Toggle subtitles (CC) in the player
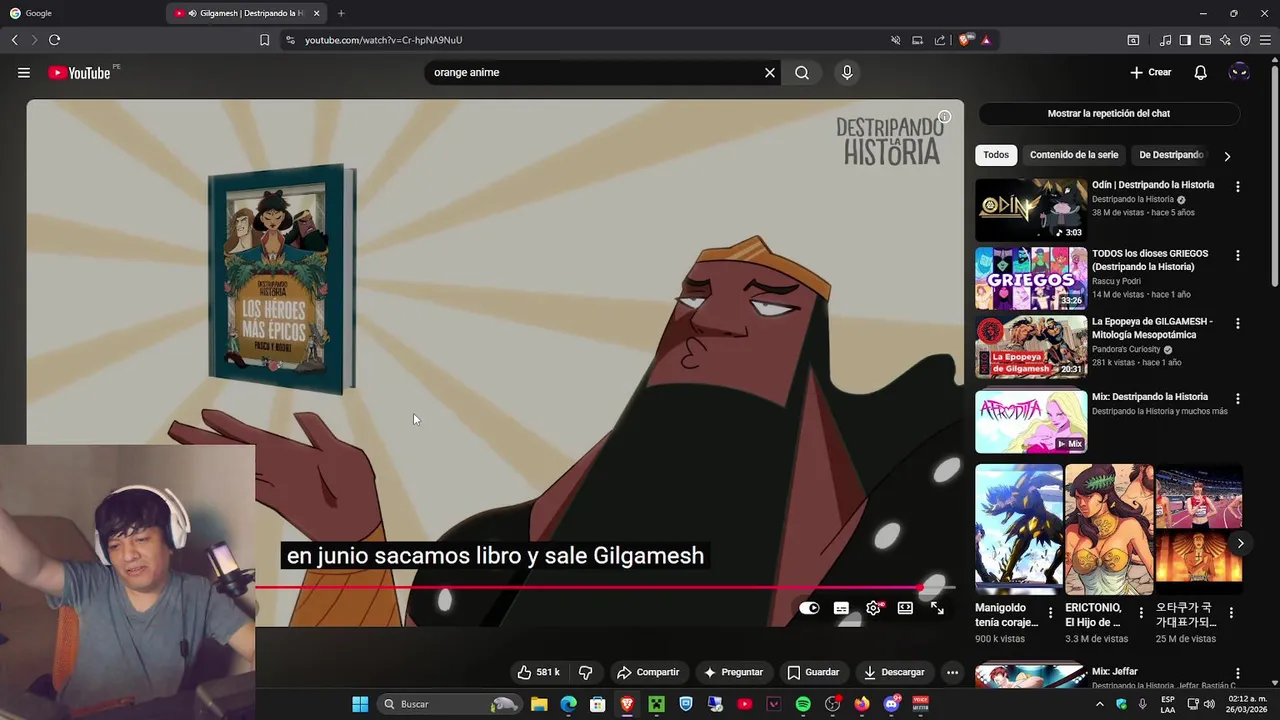1280x720 pixels. (841, 608)
